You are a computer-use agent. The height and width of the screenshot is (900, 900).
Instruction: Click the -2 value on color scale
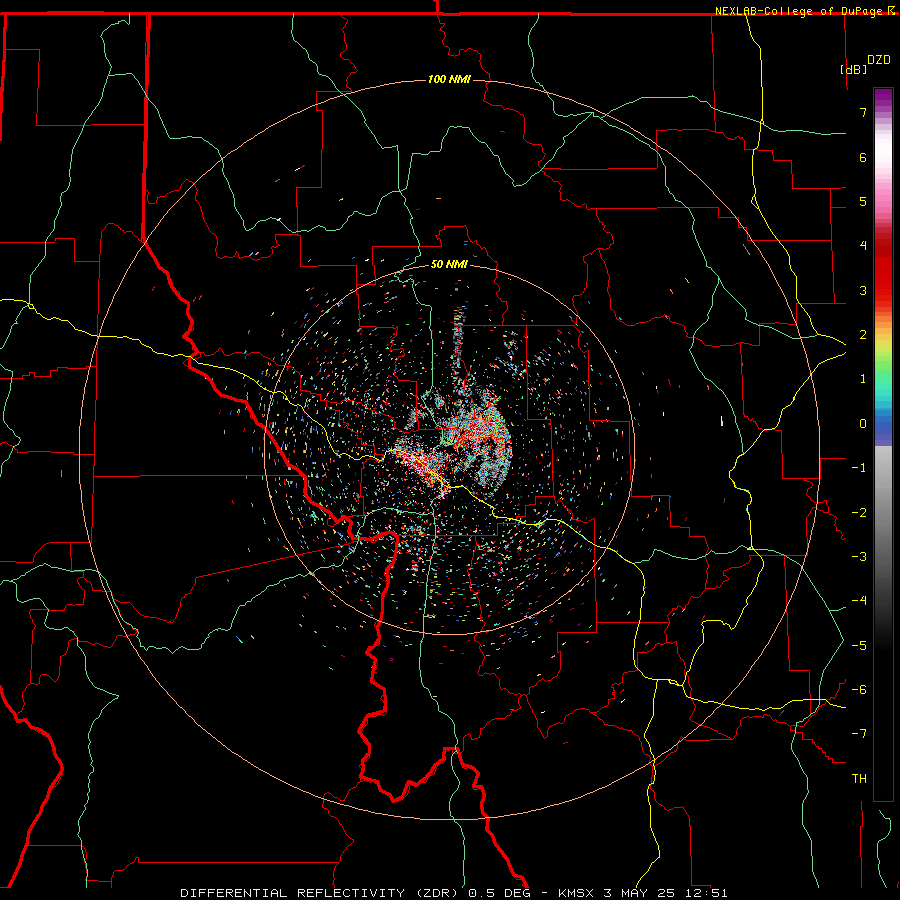point(859,513)
